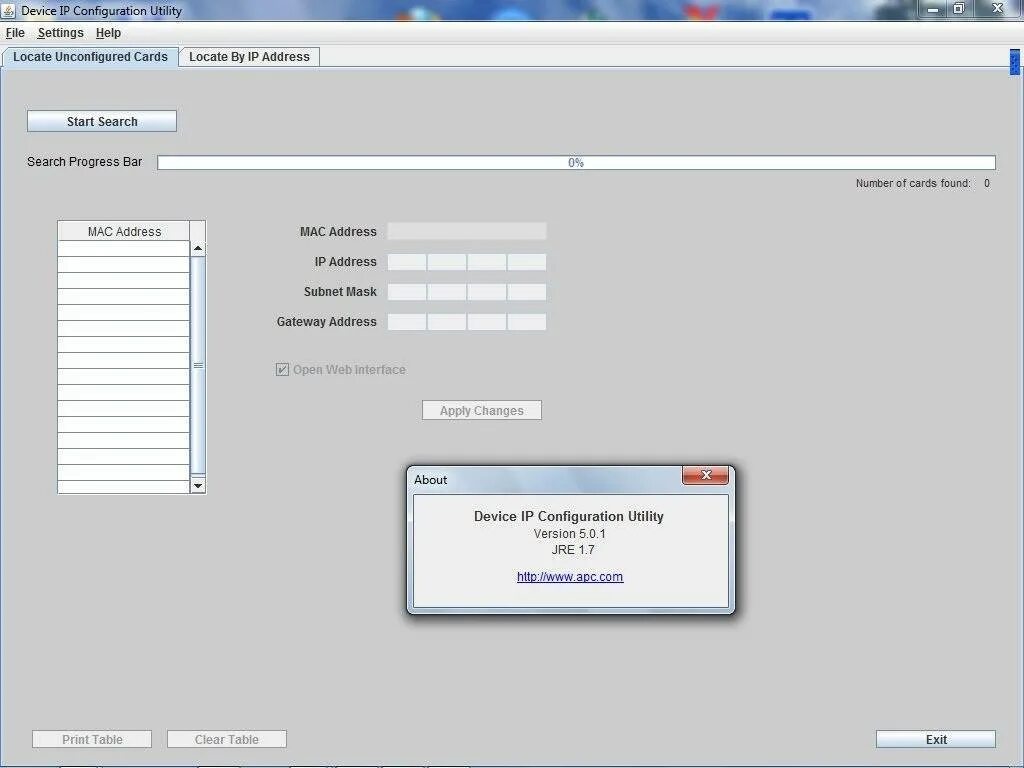Select the first empty row in MAC table
Viewport: 1024px width, 768px height.
(123, 249)
